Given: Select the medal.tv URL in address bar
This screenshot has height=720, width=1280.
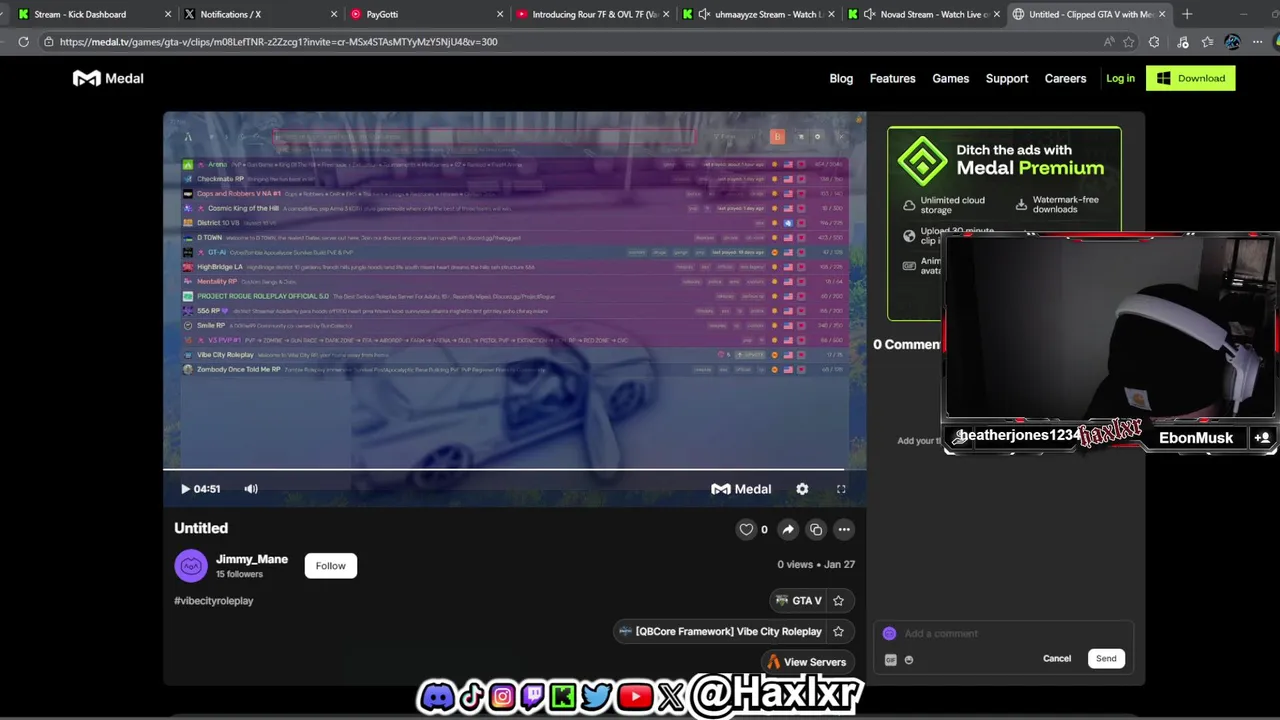Looking at the screenshot, I should pos(278,42).
